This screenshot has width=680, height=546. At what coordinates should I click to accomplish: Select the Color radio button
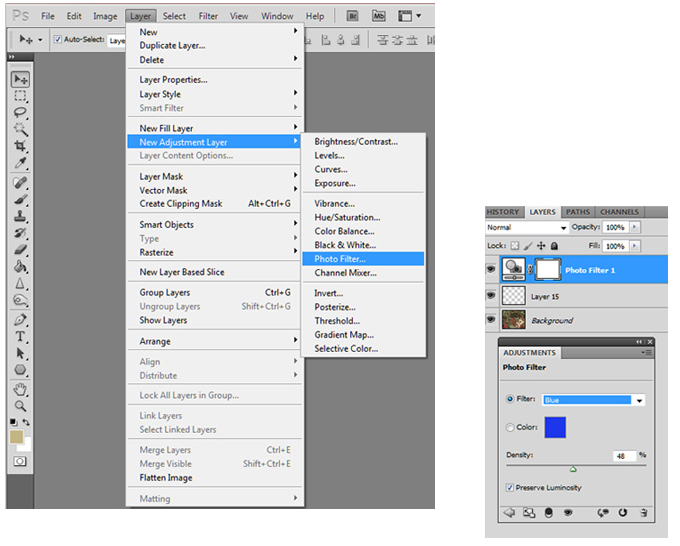pyautogui.click(x=510, y=427)
